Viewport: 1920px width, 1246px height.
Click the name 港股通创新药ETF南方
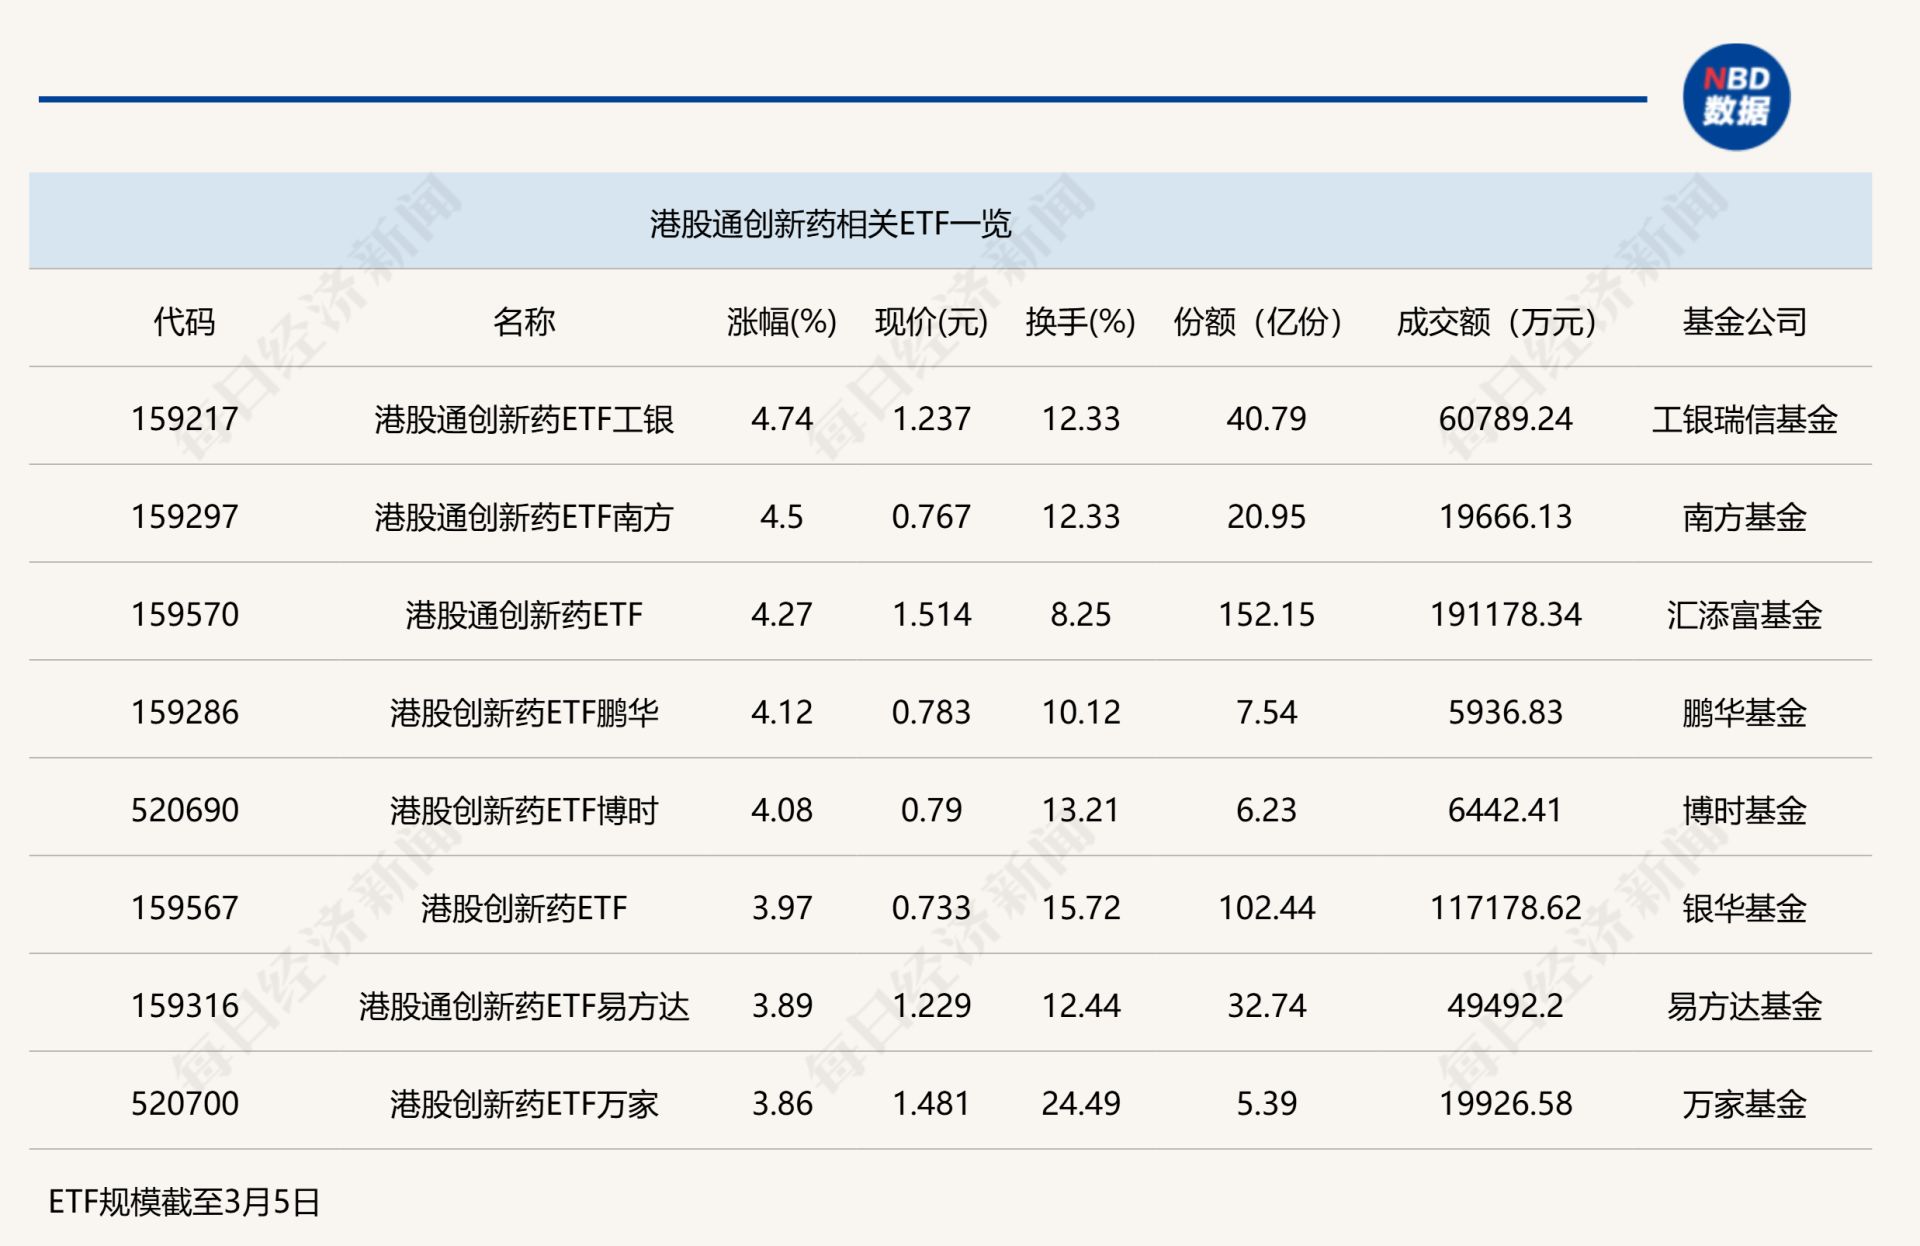524,517
